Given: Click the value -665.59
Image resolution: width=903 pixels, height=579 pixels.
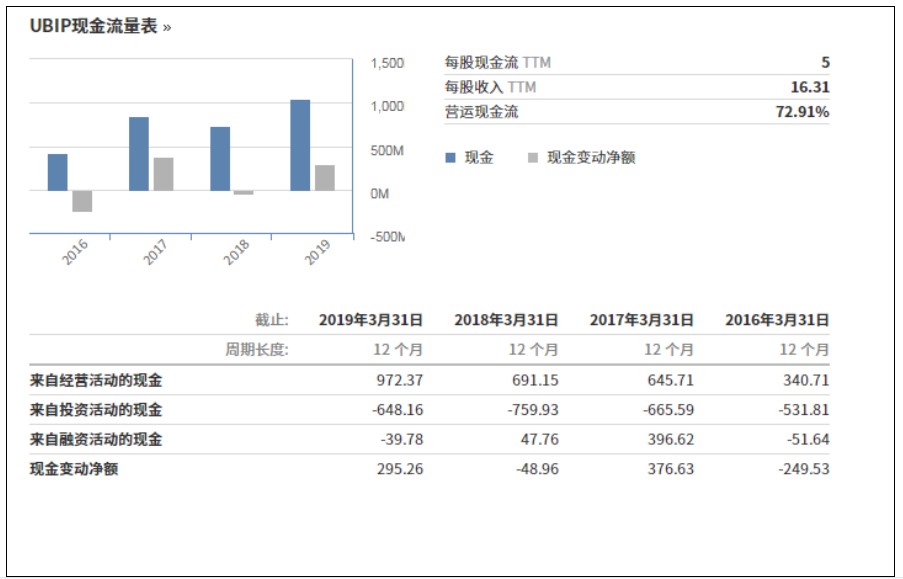Looking at the screenshot, I should point(668,410).
